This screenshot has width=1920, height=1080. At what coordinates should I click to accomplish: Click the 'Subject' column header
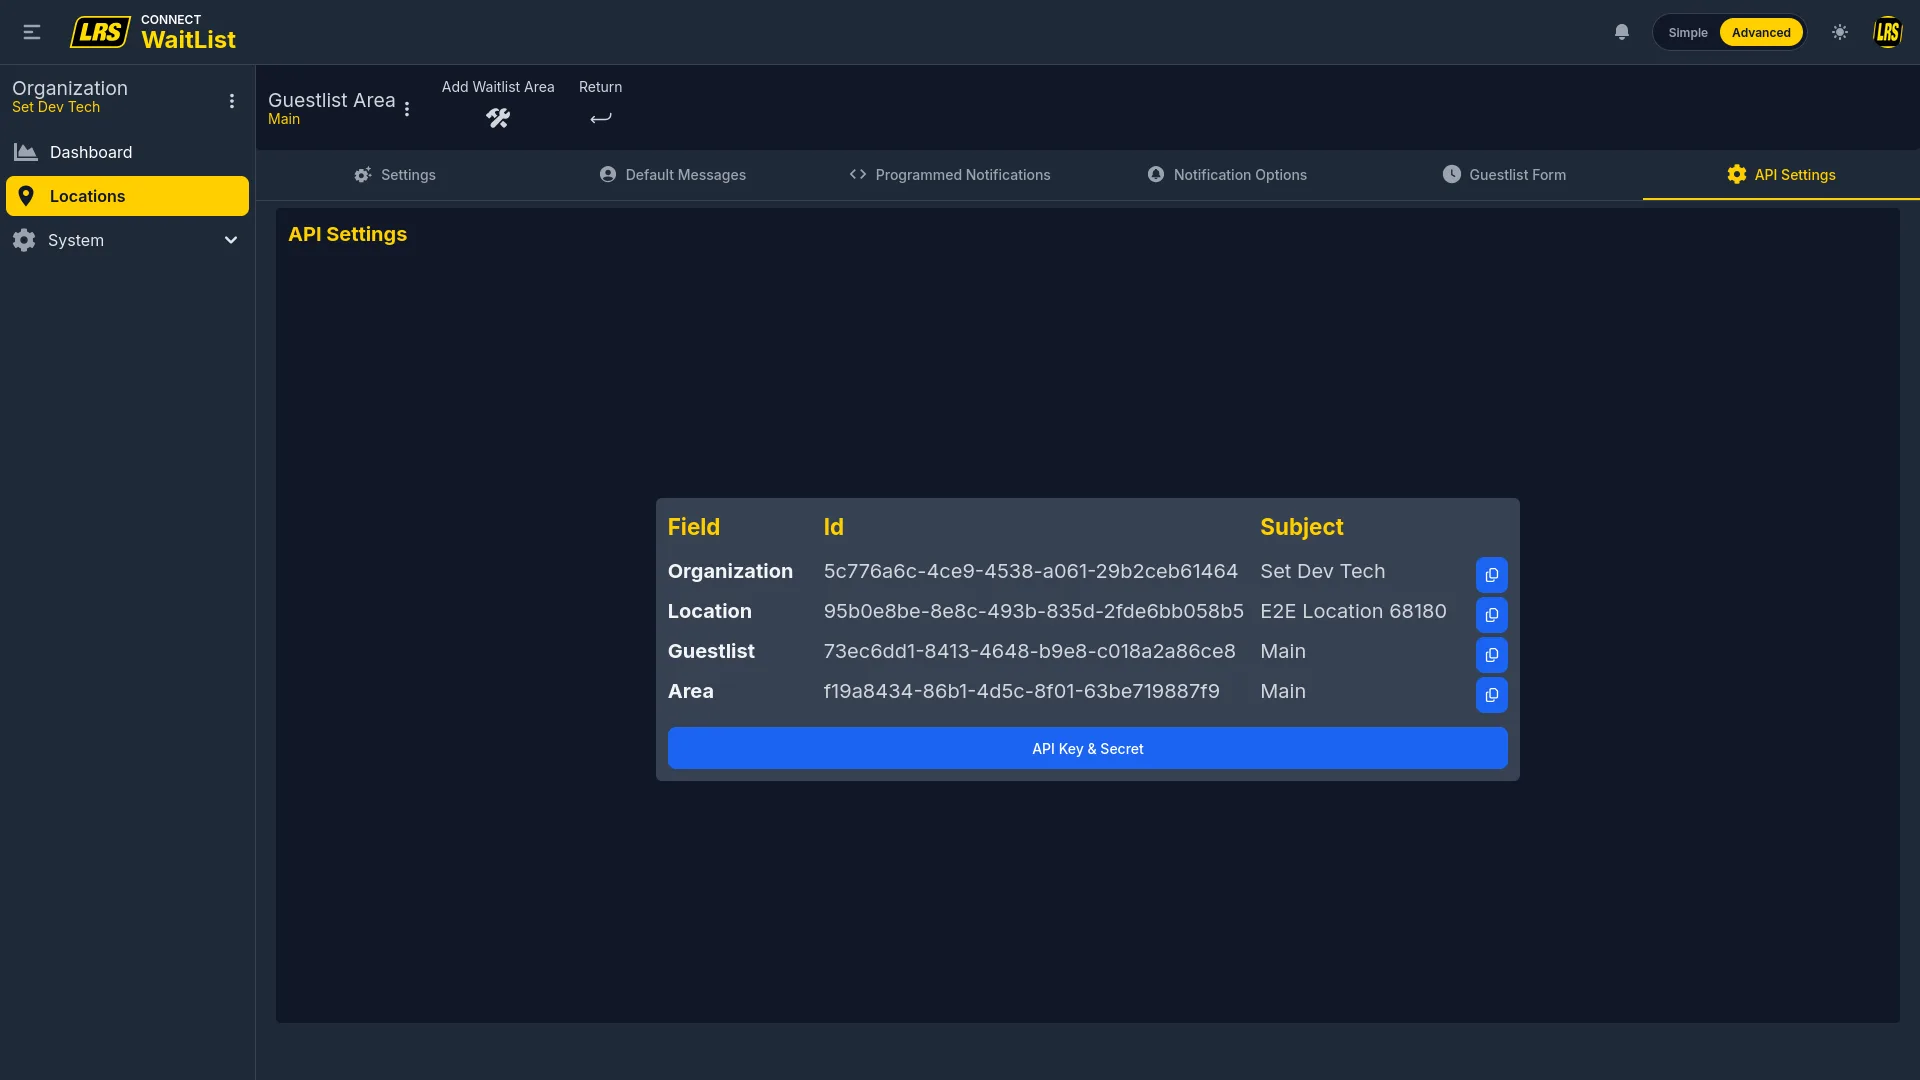1302,527
